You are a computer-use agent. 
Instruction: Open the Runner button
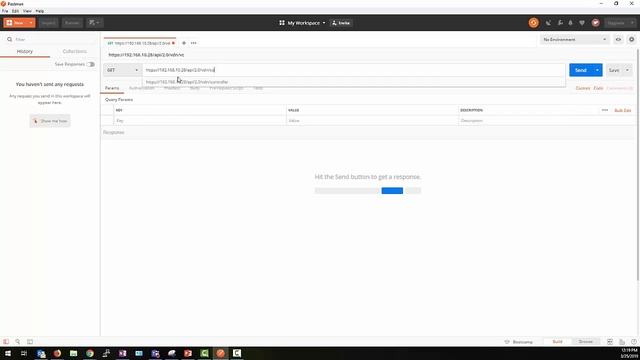point(72,23)
